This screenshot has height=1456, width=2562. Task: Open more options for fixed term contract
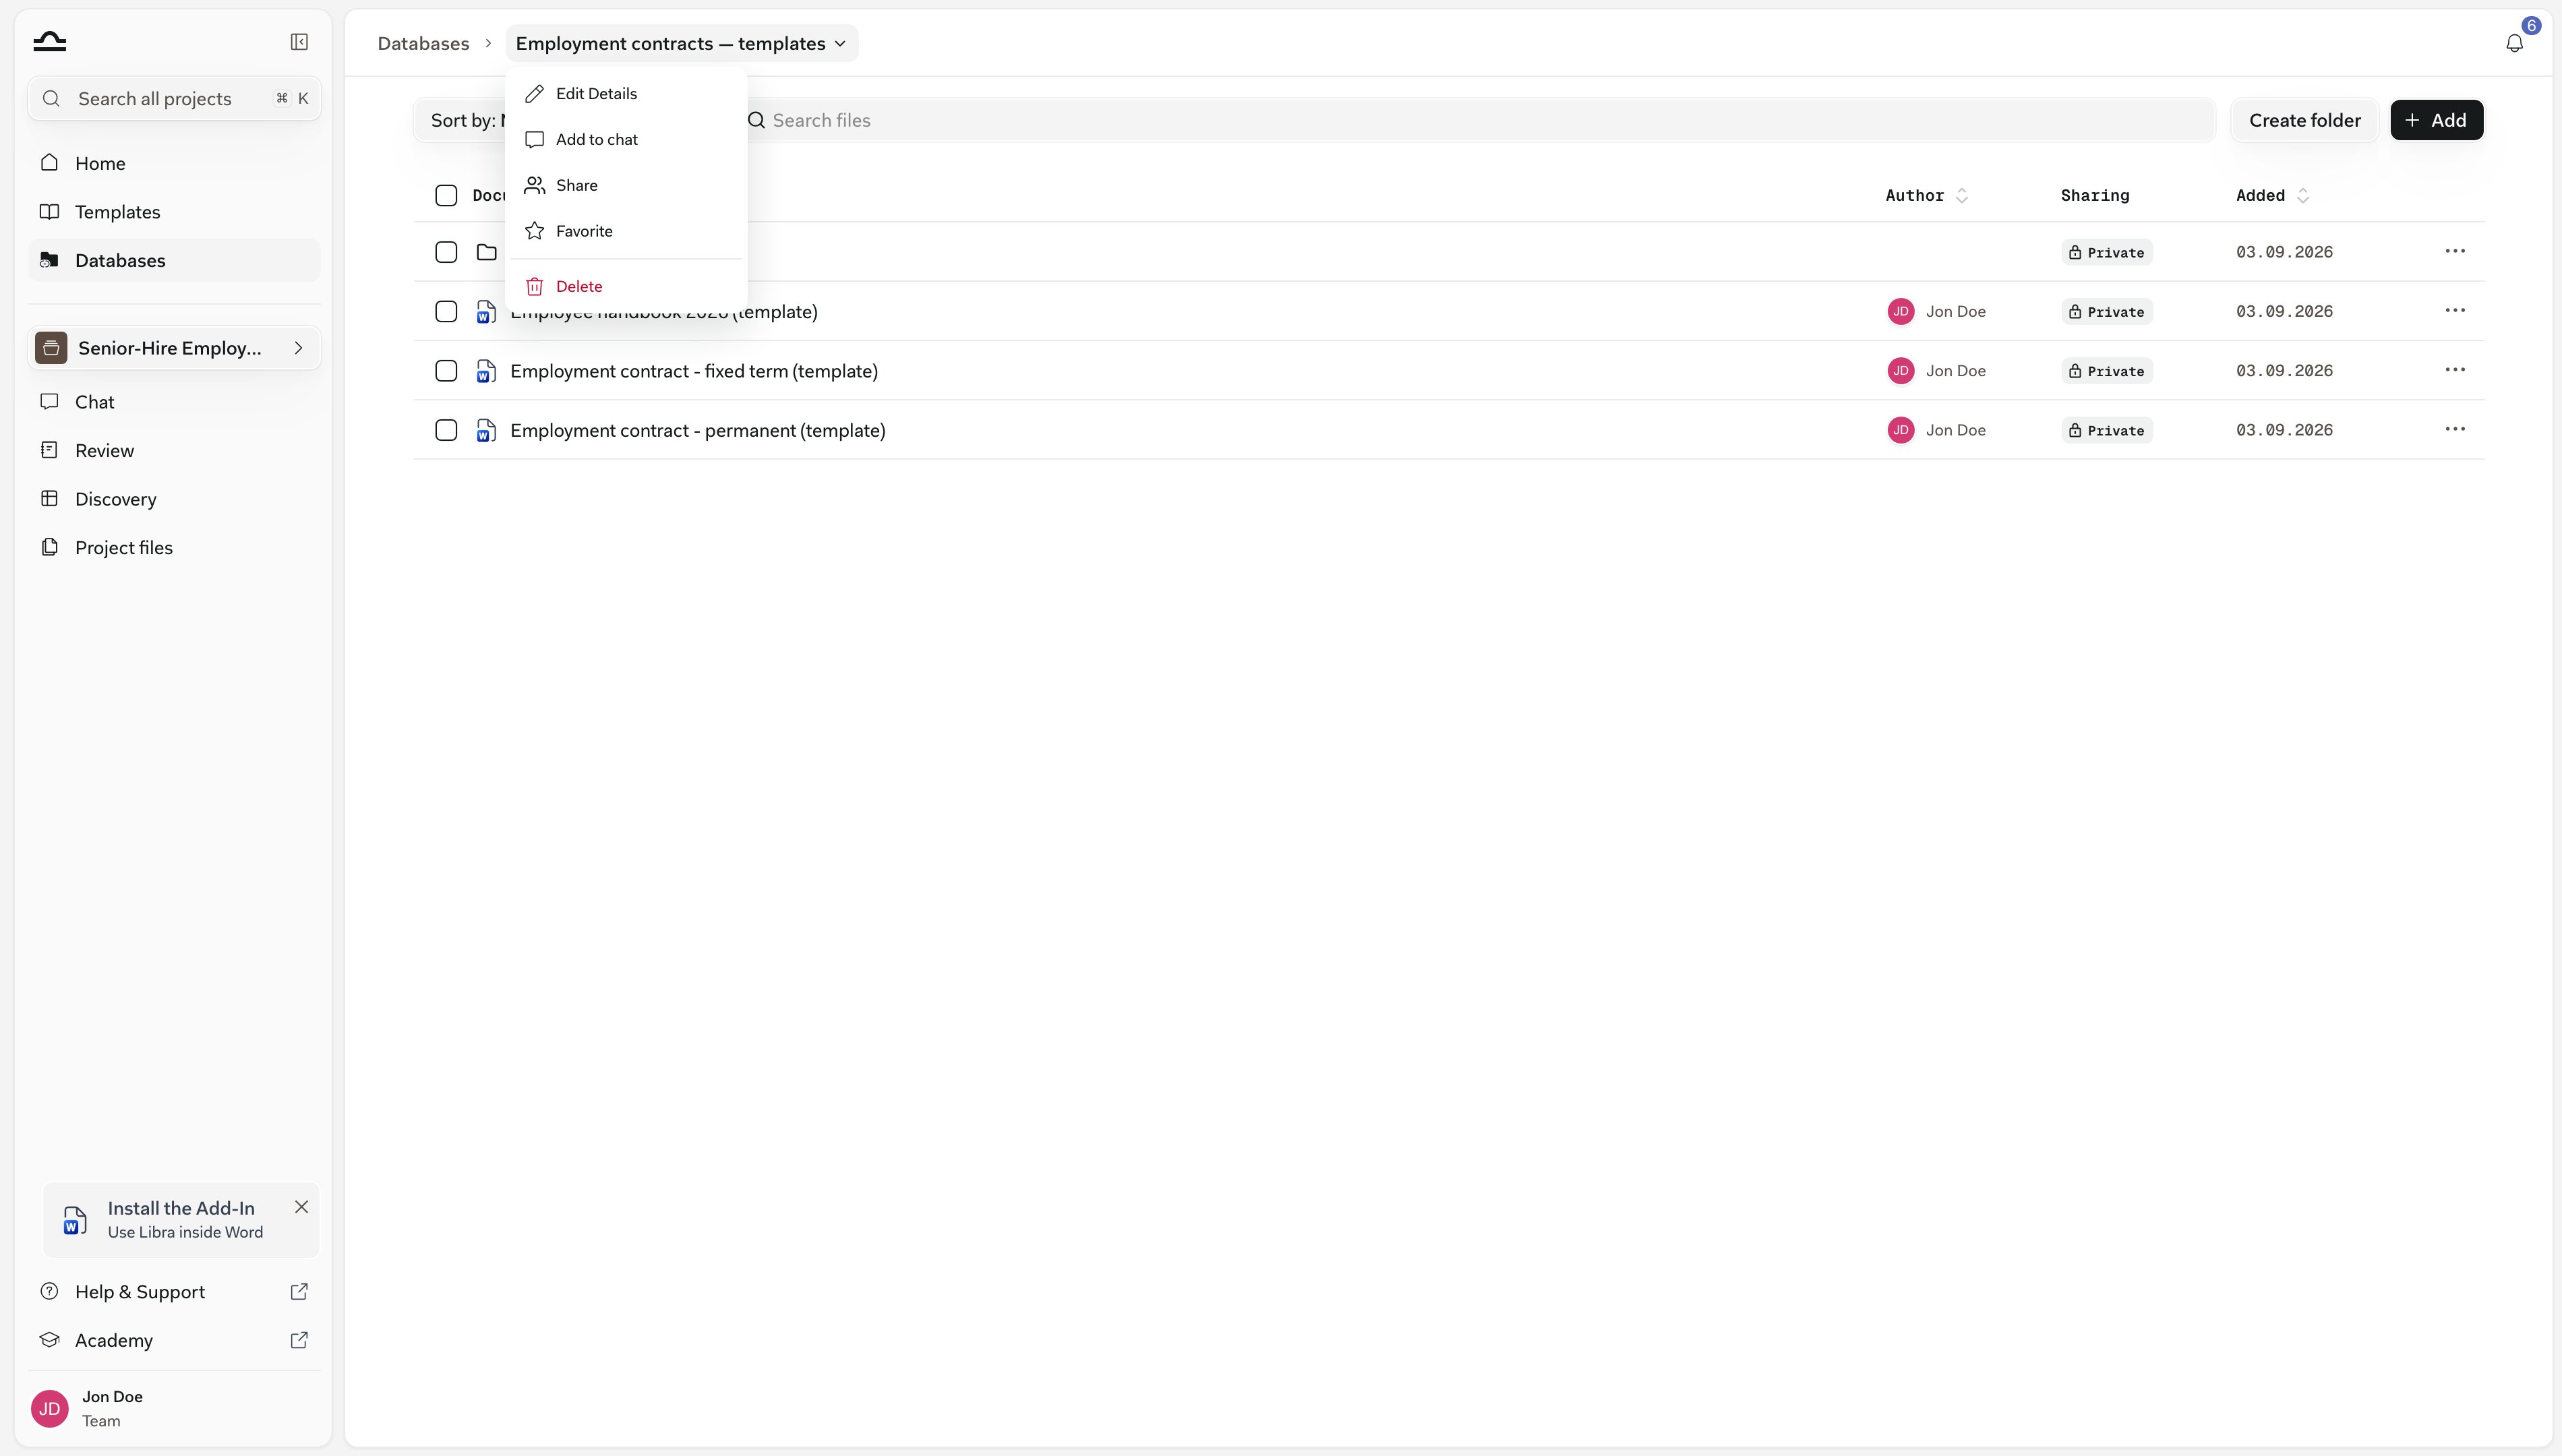2455,370
